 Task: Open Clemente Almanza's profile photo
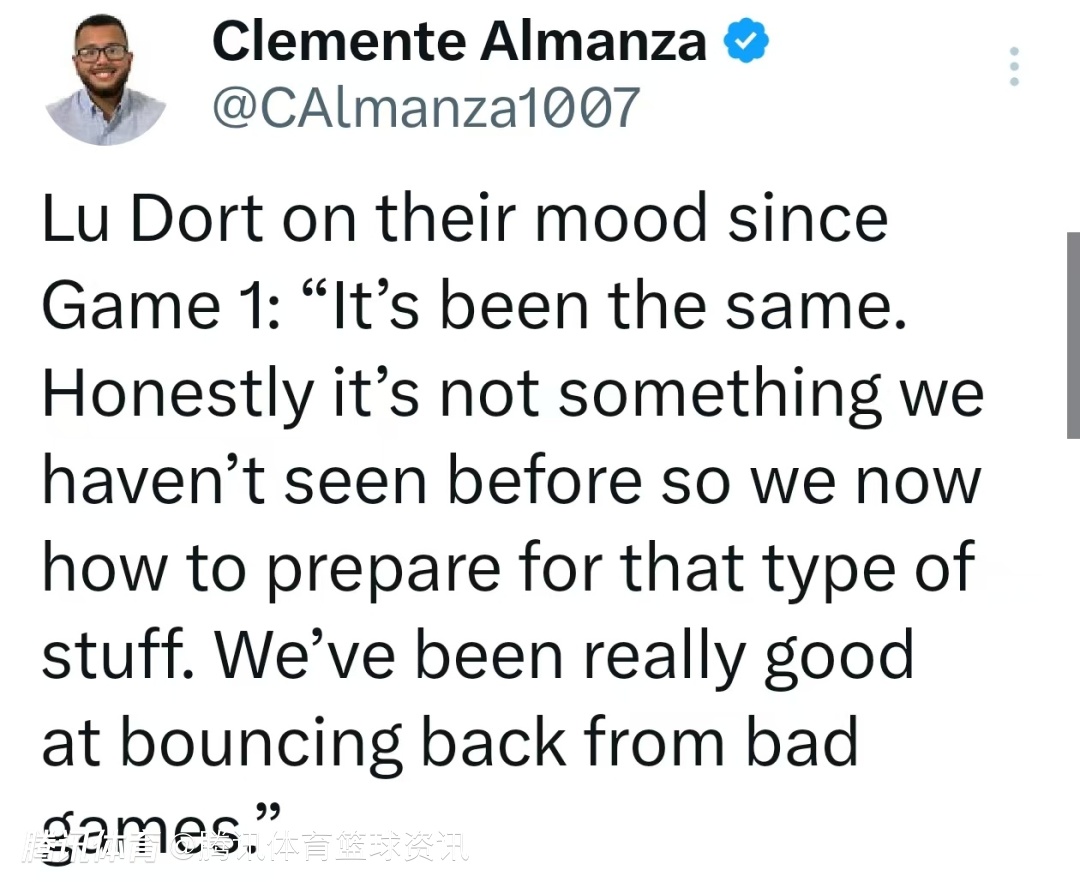106,79
